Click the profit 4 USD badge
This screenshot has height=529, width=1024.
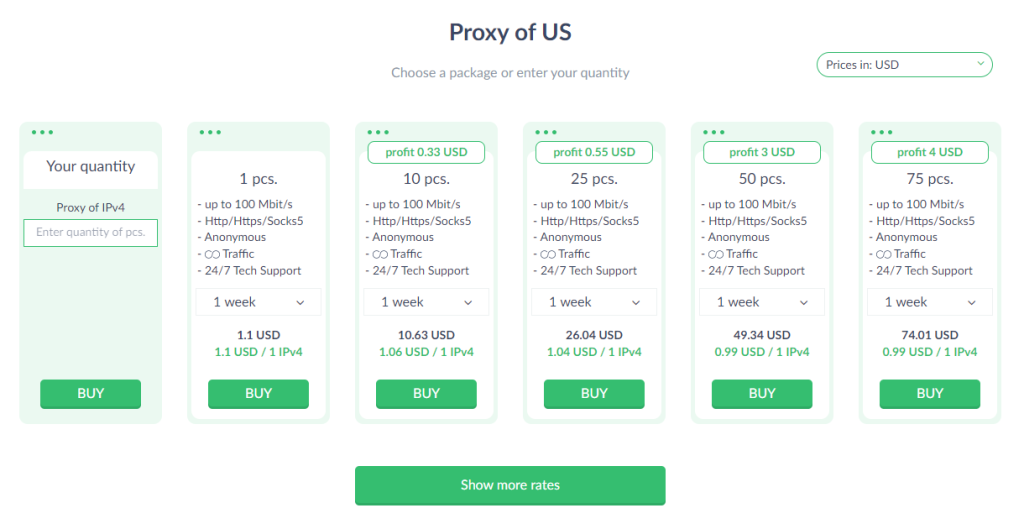(x=930, y=152)
